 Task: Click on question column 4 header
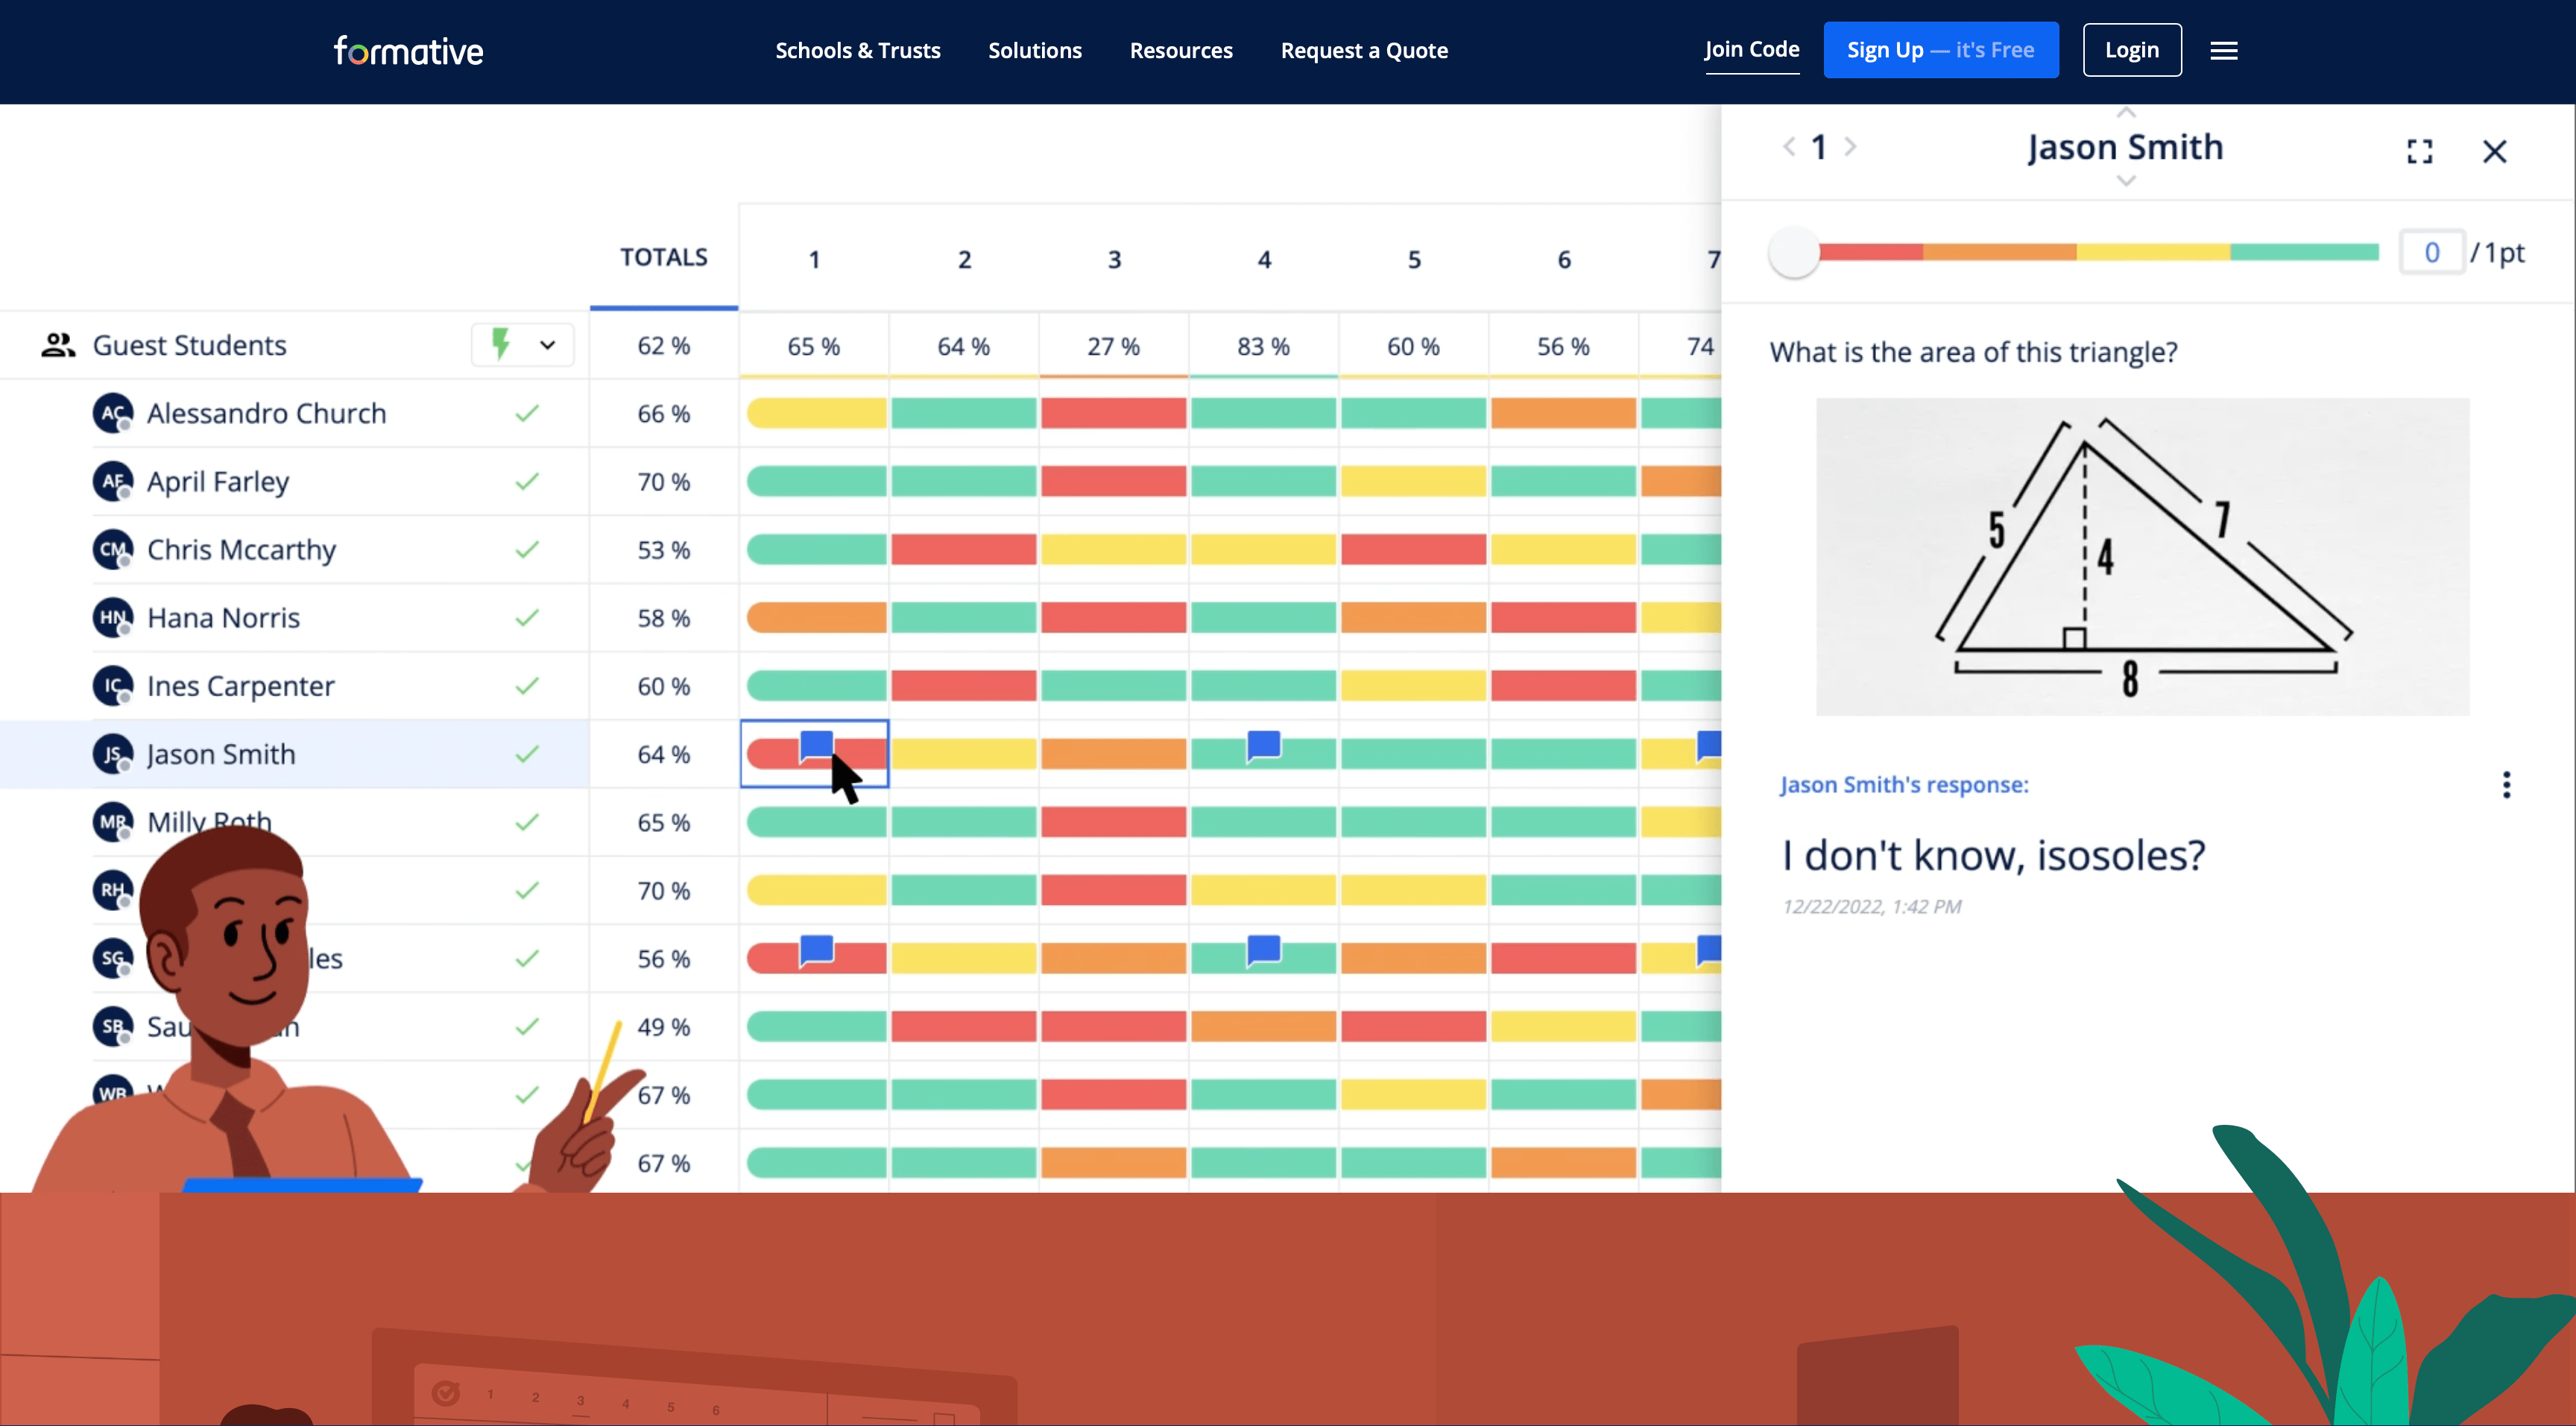pyautogui.click(x=1263, y=258)
